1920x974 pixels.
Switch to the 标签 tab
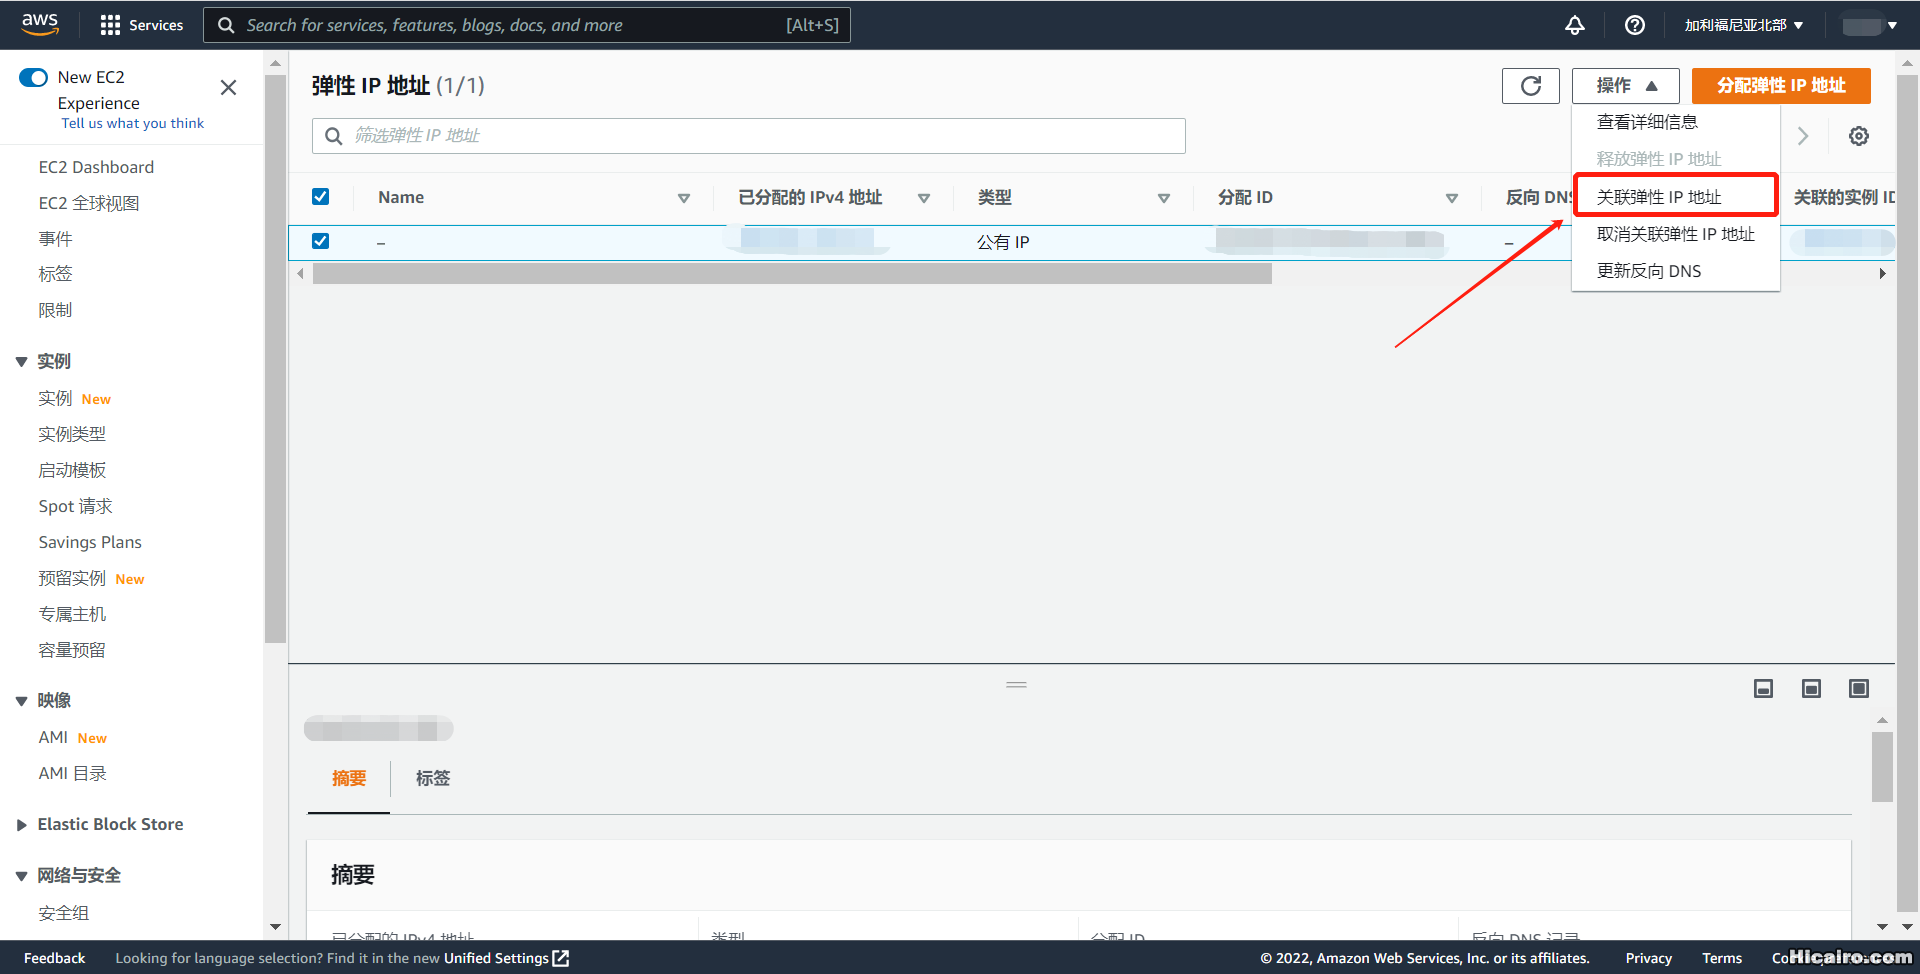(x=432, y=778)
